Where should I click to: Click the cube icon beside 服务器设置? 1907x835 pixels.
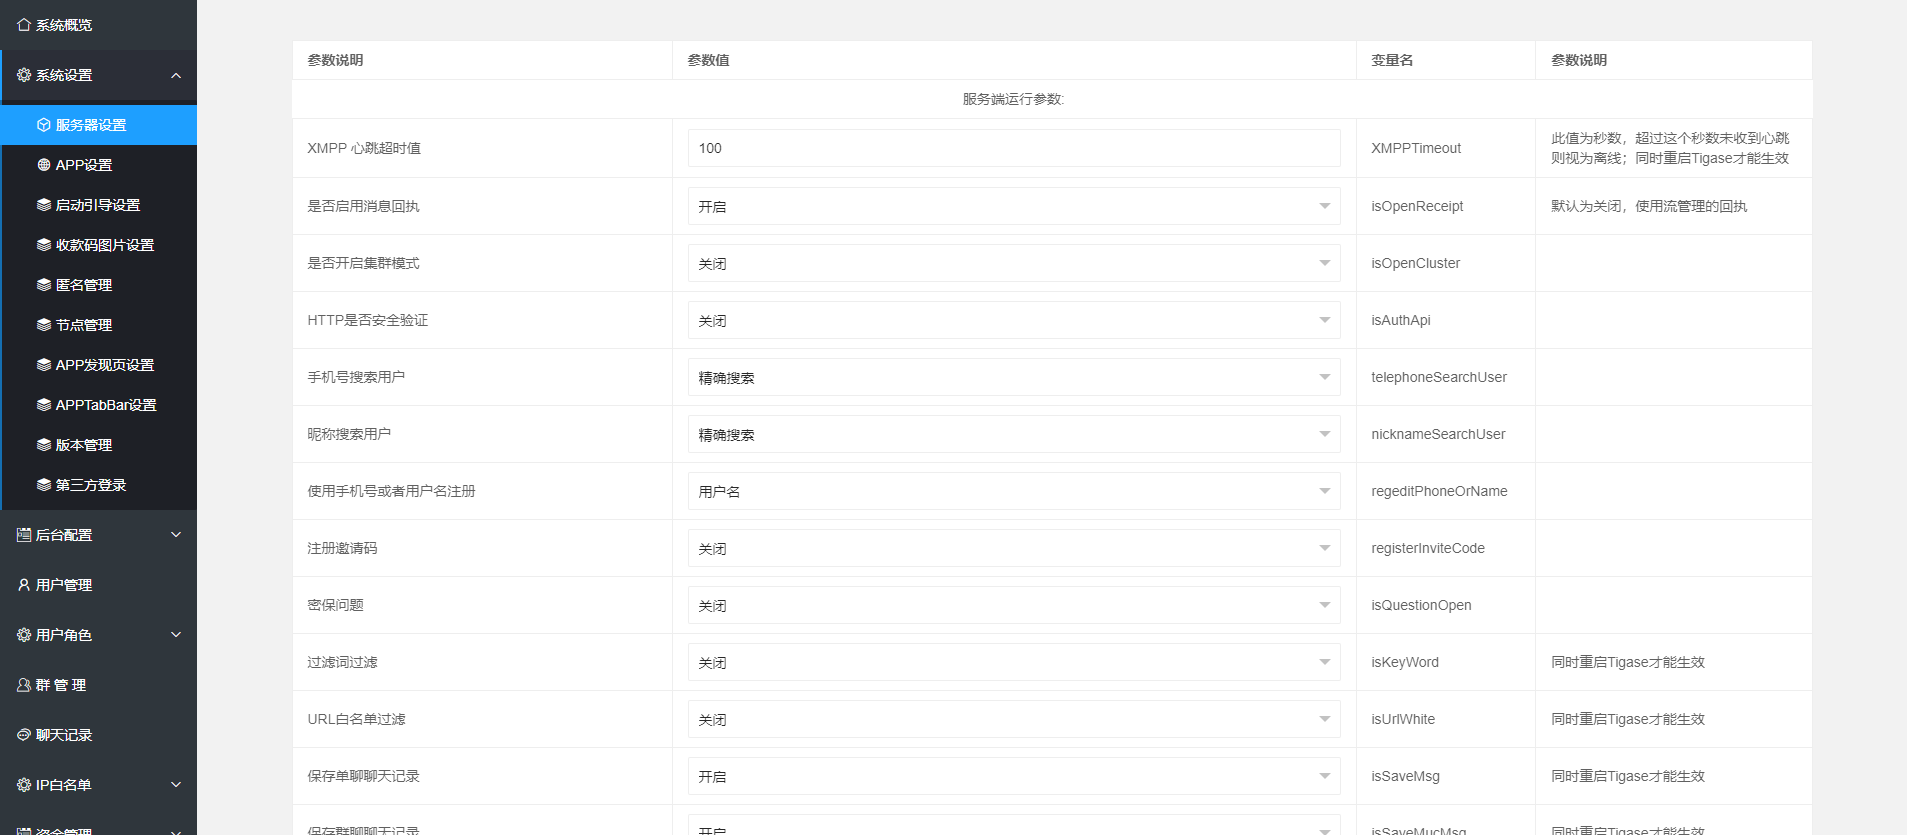click(44, 125)
